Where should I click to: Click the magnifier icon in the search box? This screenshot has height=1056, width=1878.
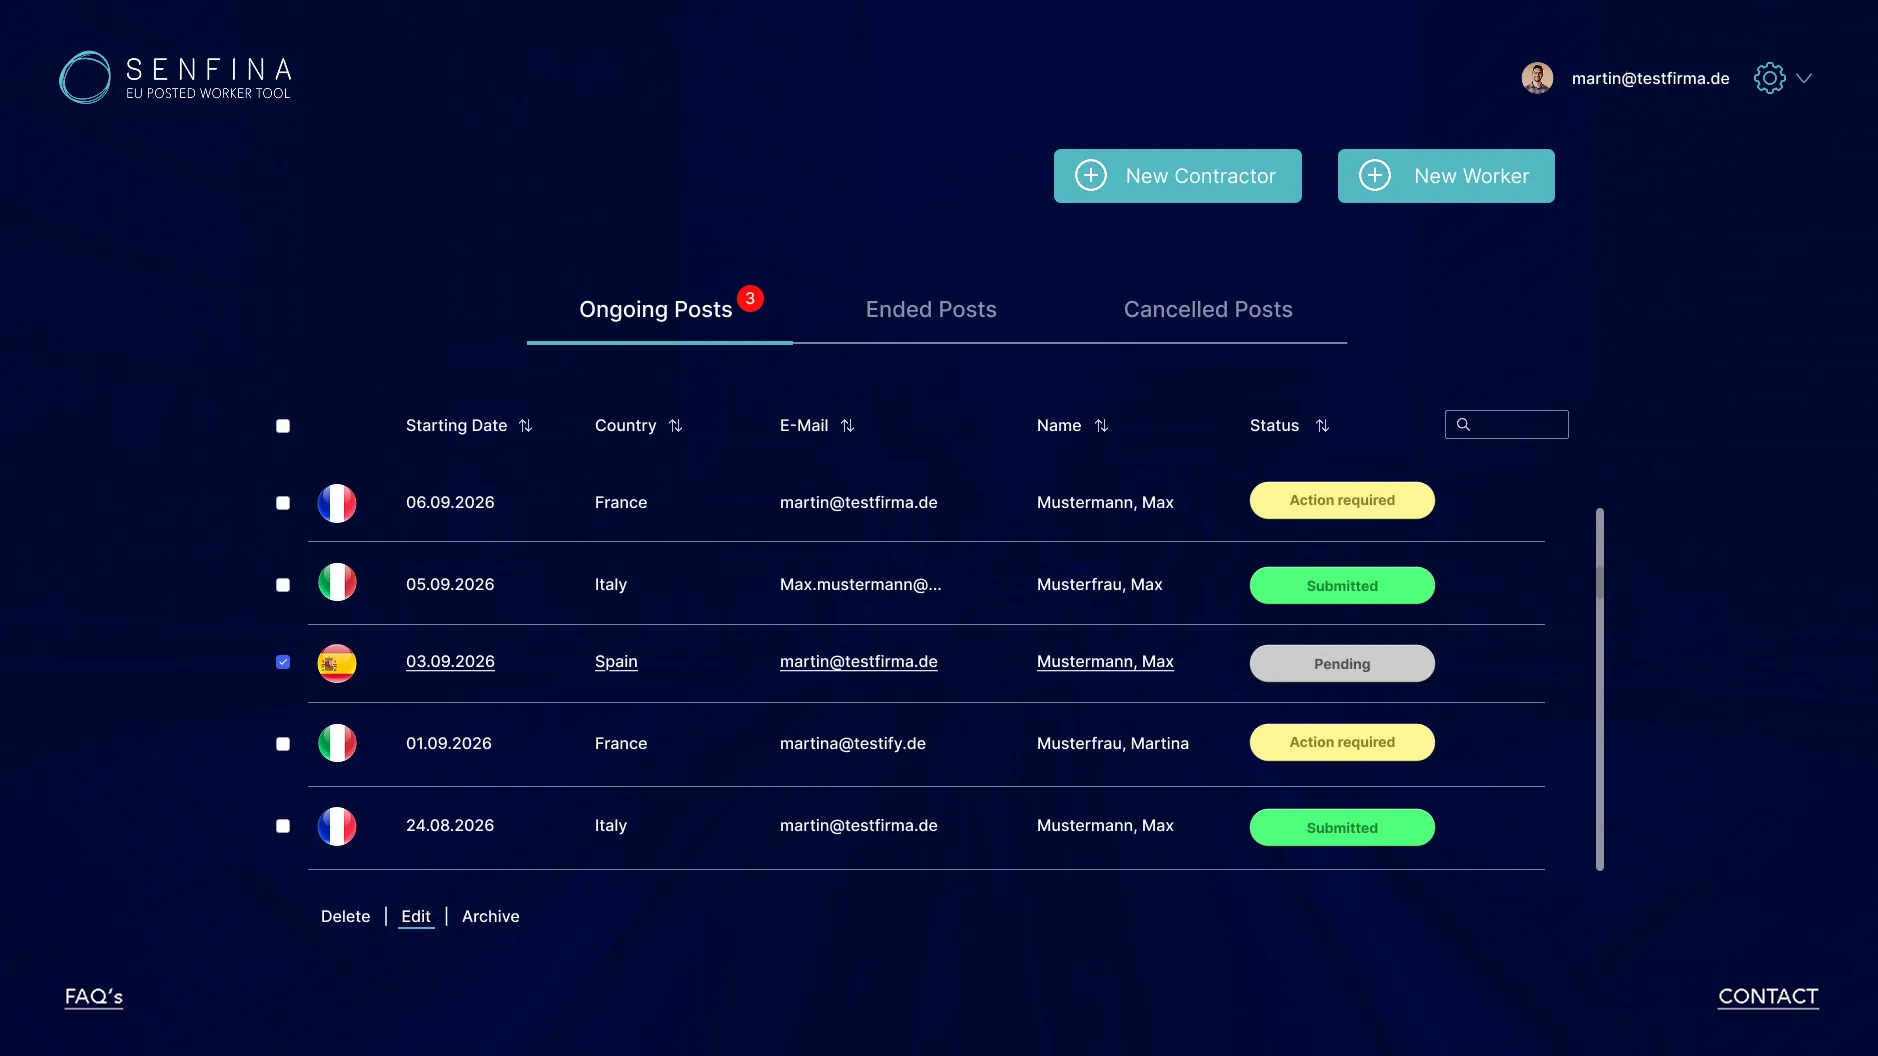point(1463,425)
